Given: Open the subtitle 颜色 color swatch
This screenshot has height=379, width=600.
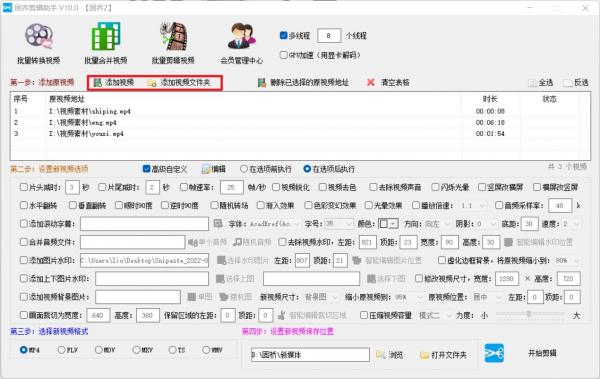Looking at the screenshot, I should pyautogui.click(x=388, y=224).
